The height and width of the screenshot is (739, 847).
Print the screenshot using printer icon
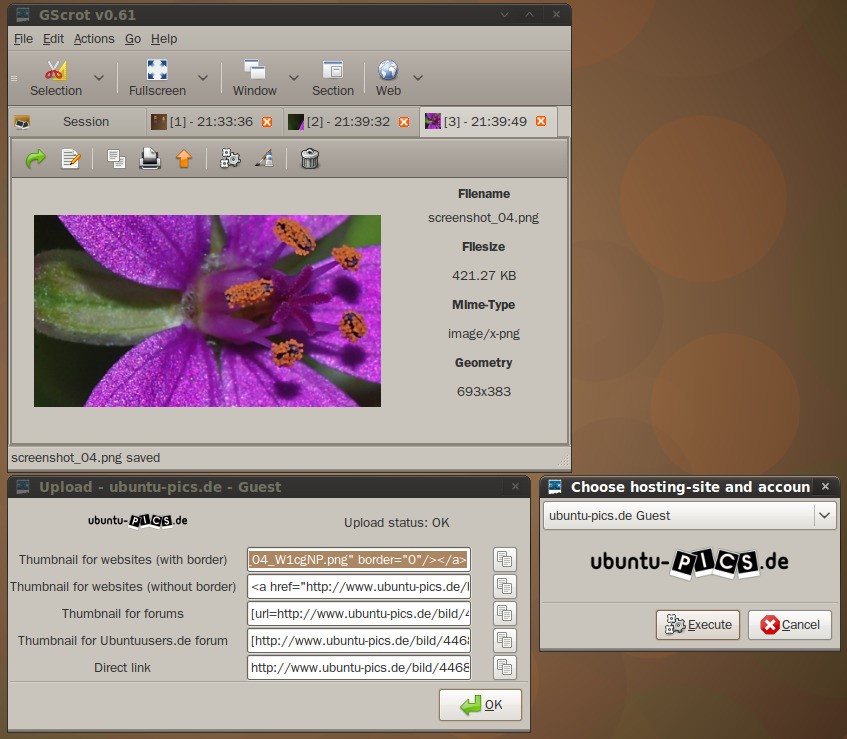(150, 158)
